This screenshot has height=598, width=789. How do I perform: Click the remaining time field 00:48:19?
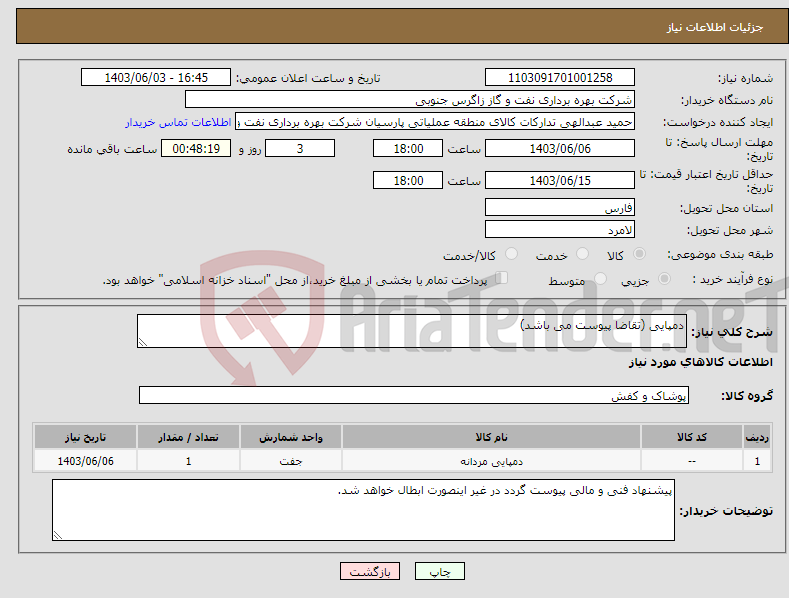pos(196,148)
